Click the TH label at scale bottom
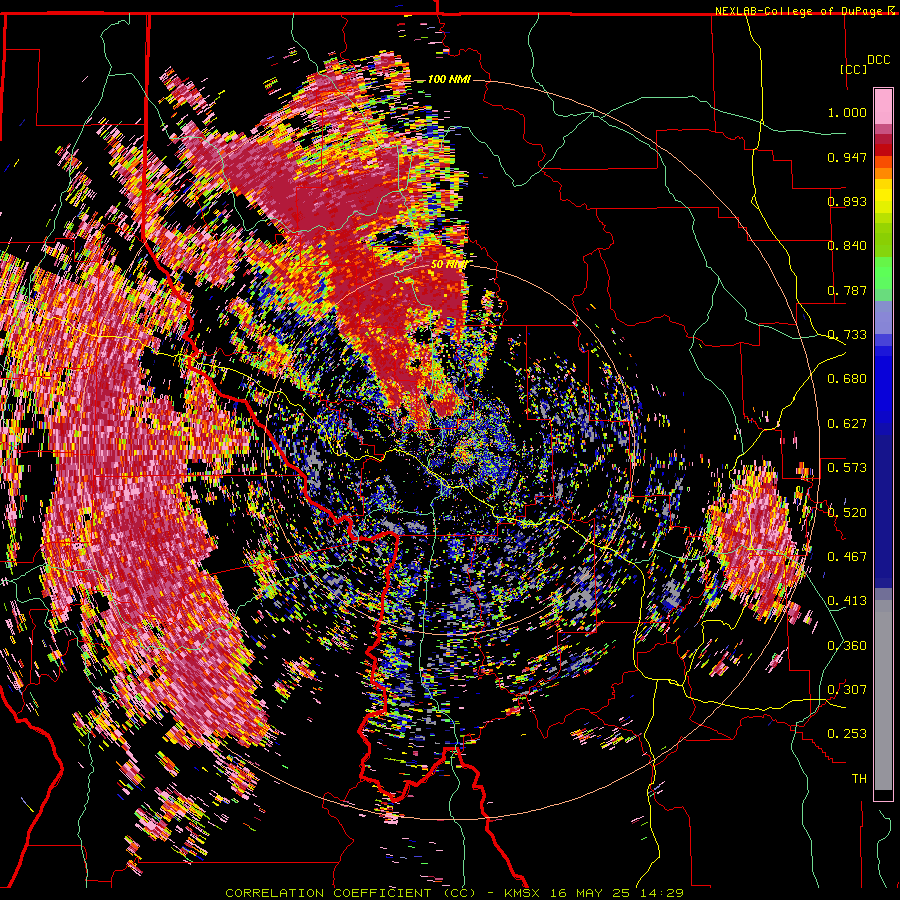The image size is (900, 900). [x=859, y=779]
